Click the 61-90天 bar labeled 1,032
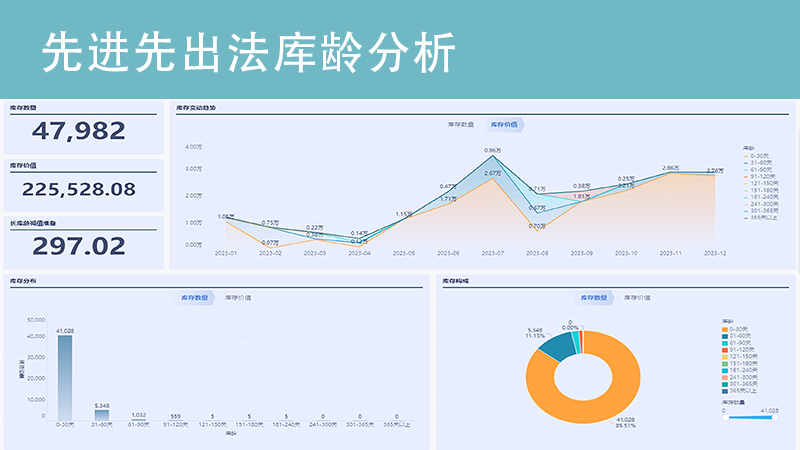 point(138,419)
